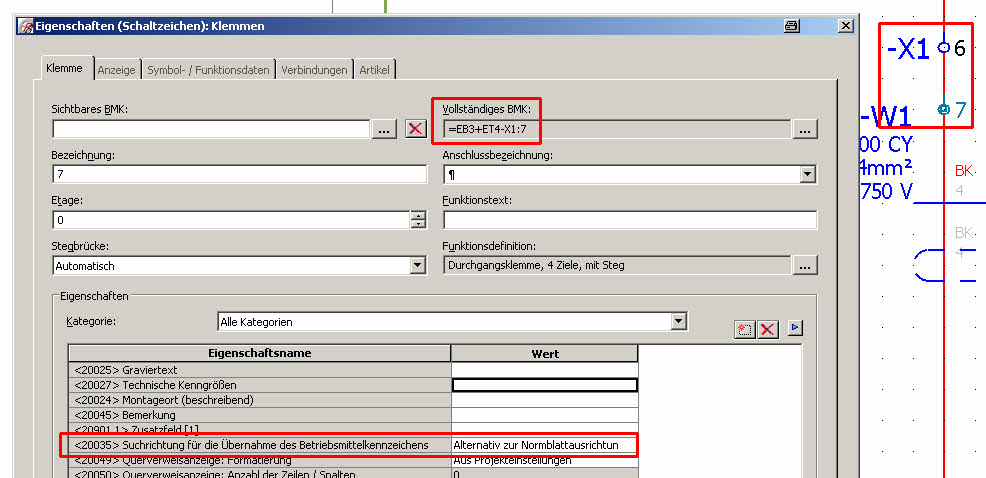The height and width of the screenshot is (478, 986).
Task: Click value cell of Technische Kenngrößen
Action: point(545,384)
